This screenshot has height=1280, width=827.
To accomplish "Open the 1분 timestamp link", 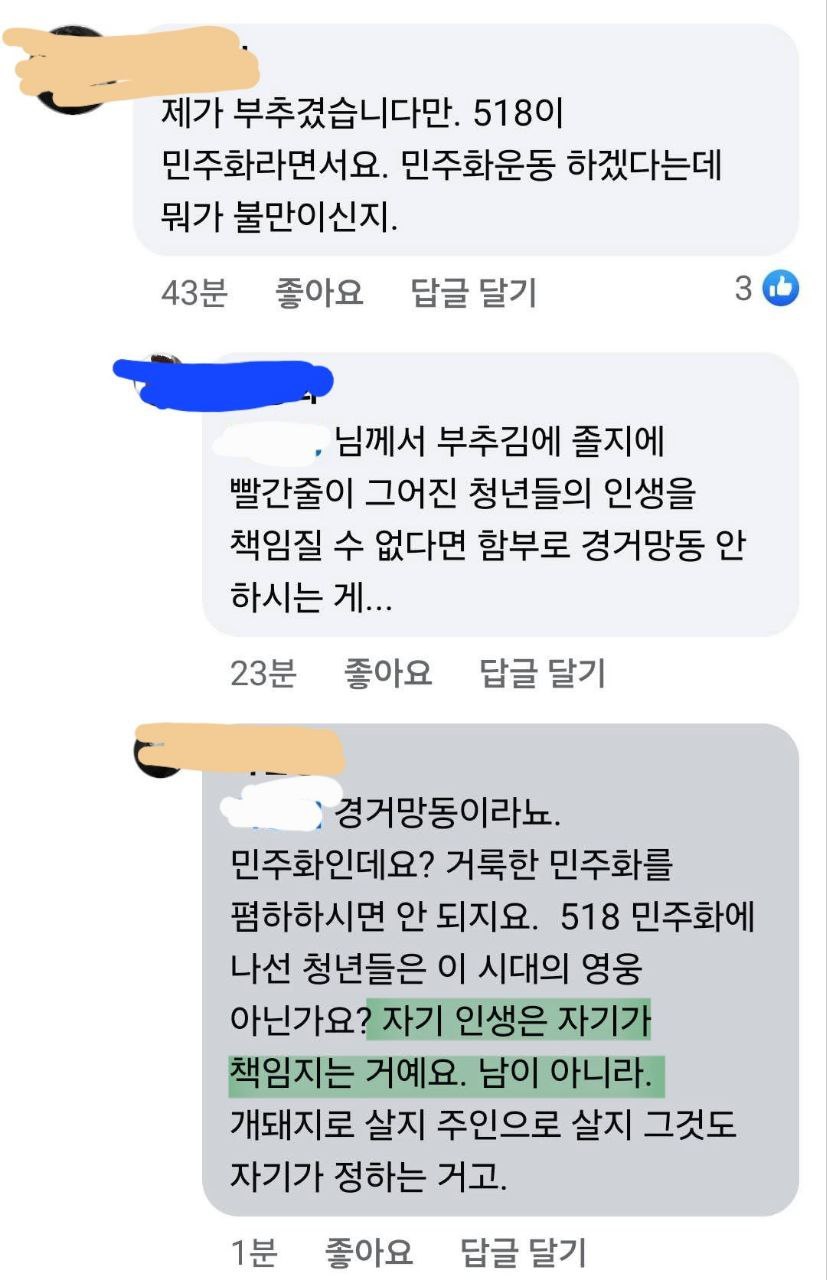I will click(x=253, y=1251).
